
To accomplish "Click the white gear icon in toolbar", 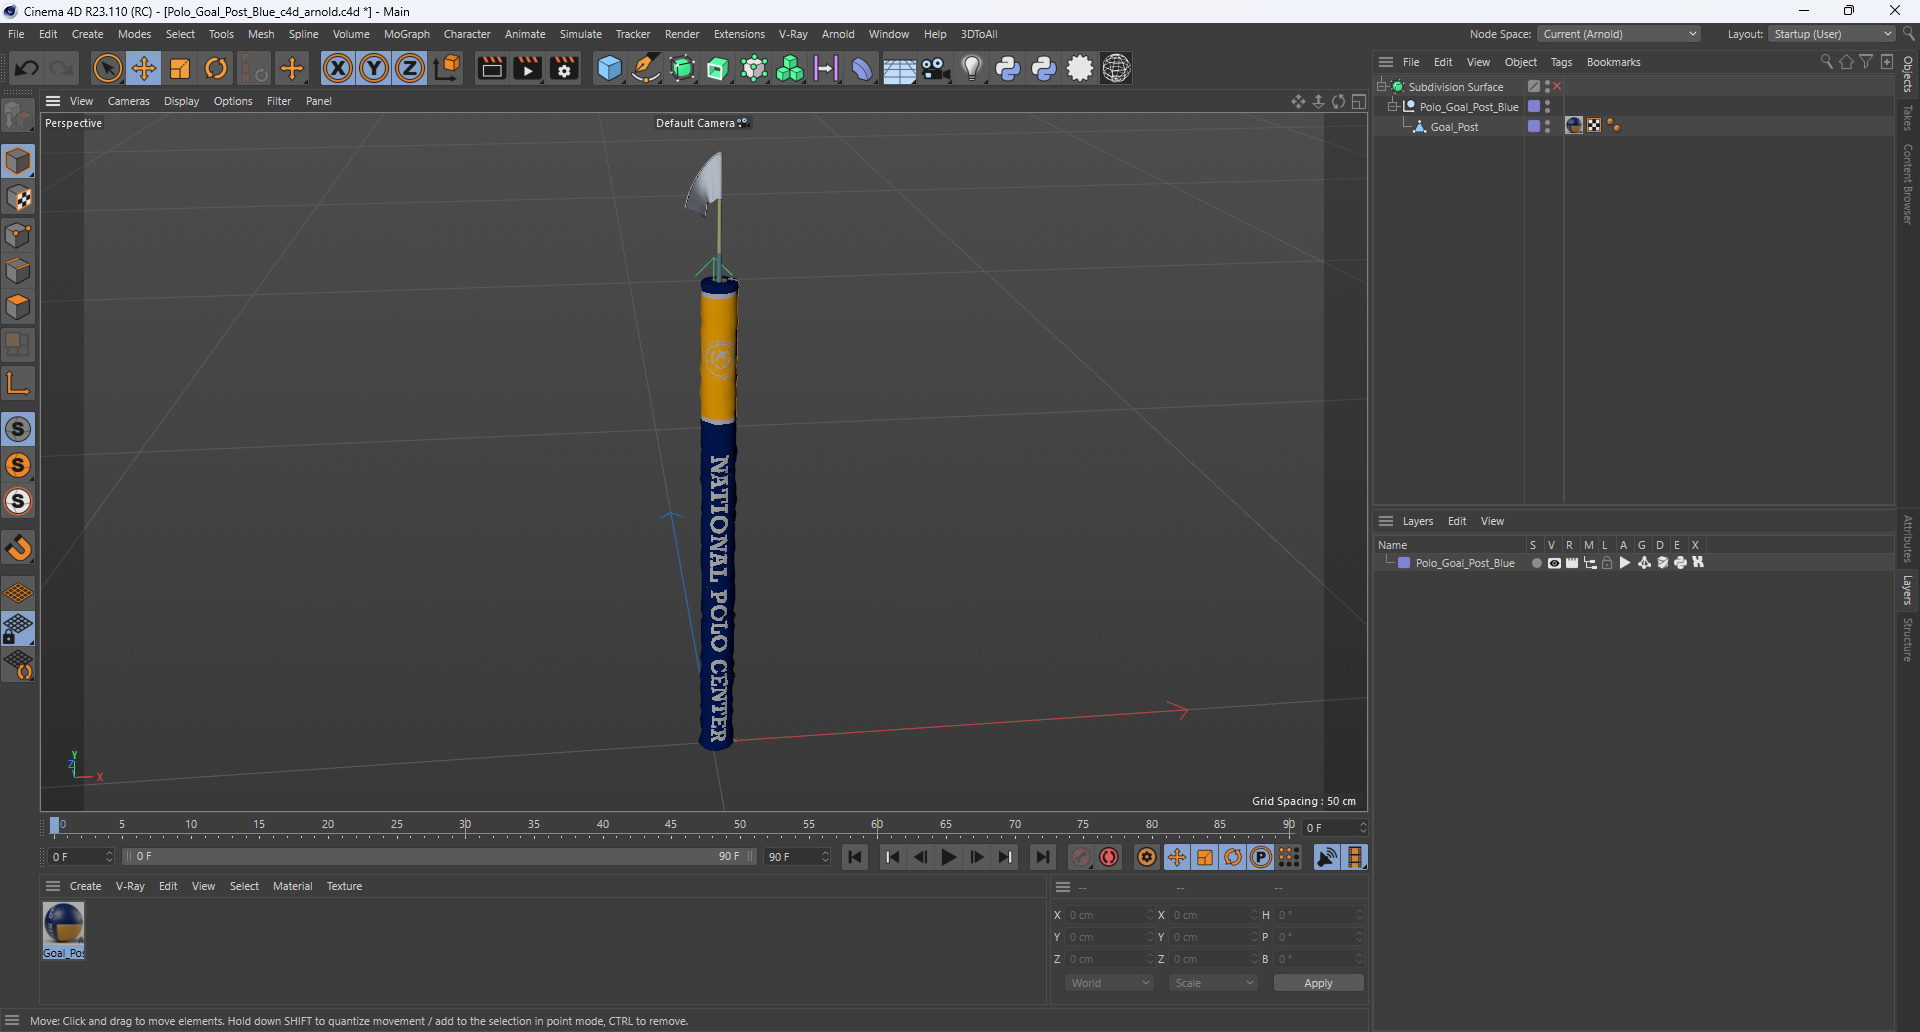I will click(1080, 68).
